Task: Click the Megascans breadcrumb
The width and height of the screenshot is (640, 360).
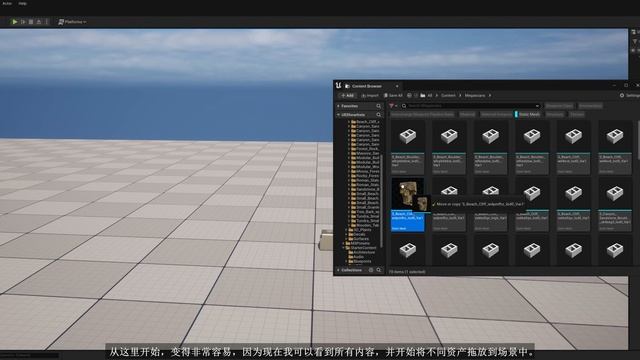Action: pos(475,96)
